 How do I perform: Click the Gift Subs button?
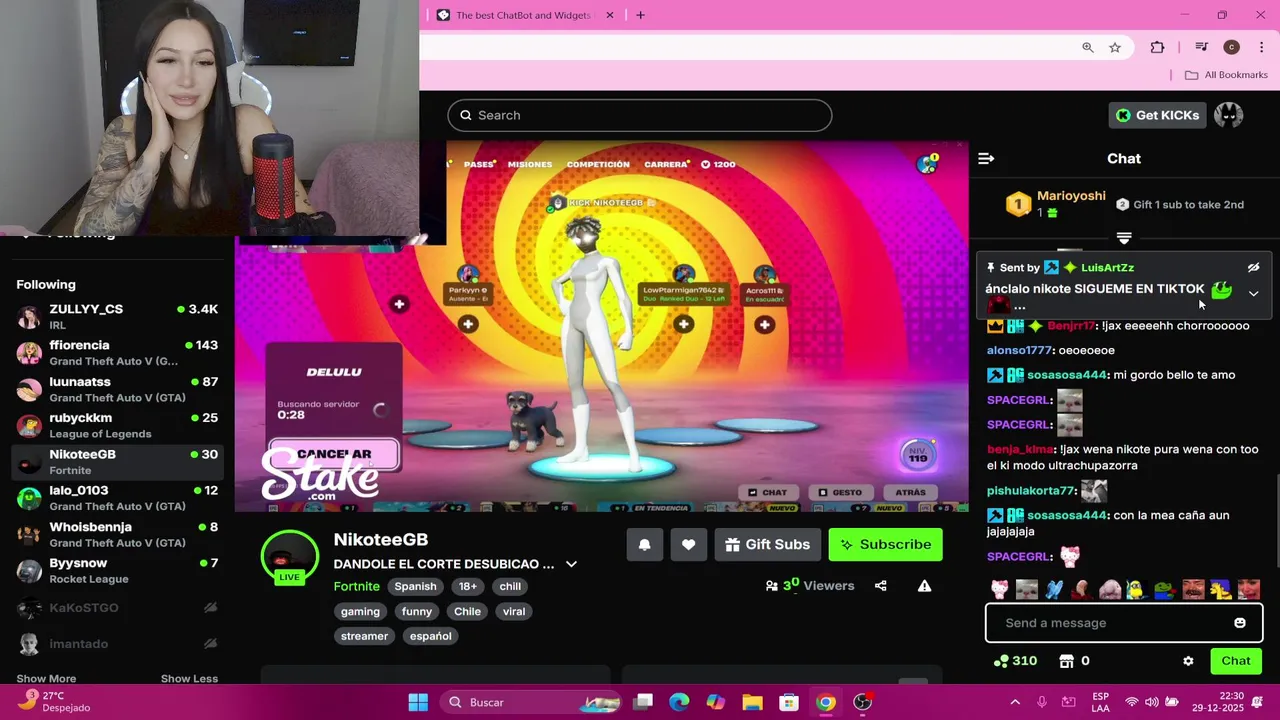click(767, 544)
